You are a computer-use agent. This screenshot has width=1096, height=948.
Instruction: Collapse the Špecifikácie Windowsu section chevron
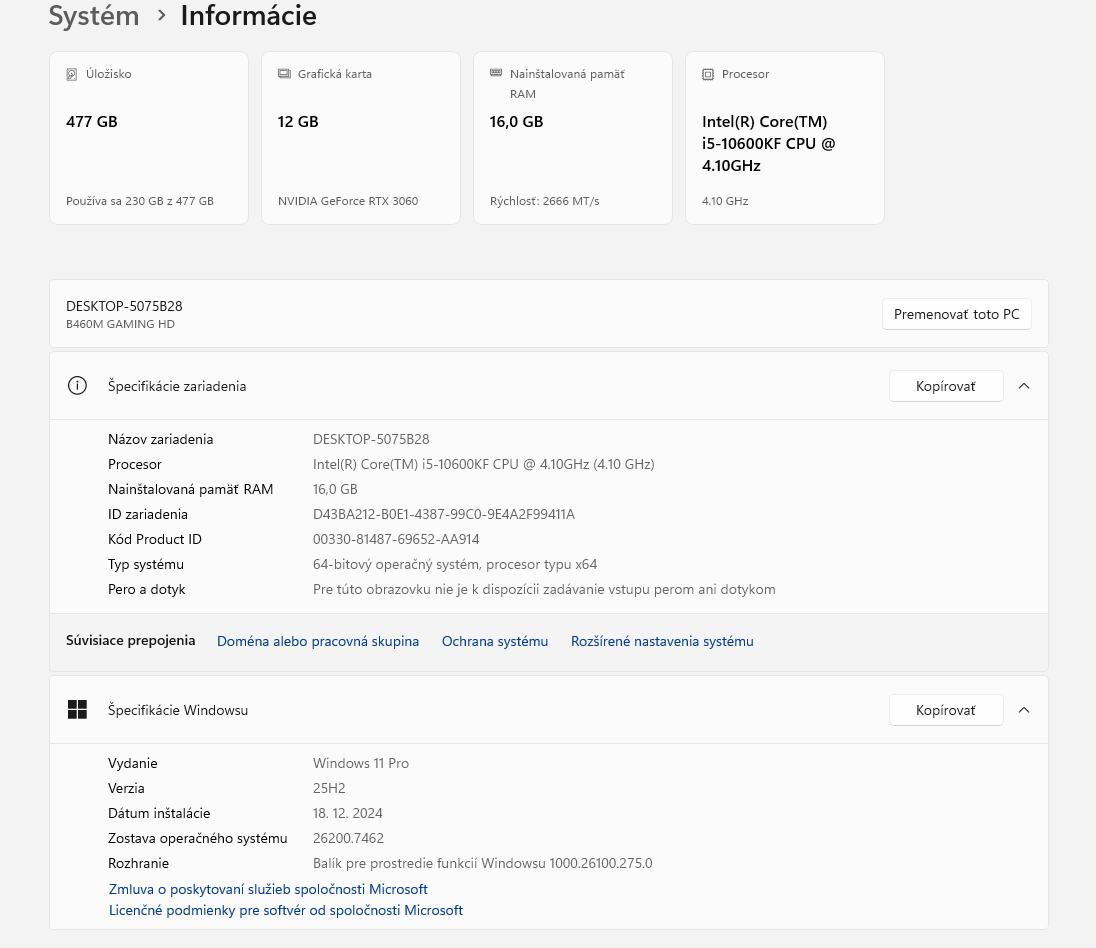pyautogui.click(x=1023, y=710)
